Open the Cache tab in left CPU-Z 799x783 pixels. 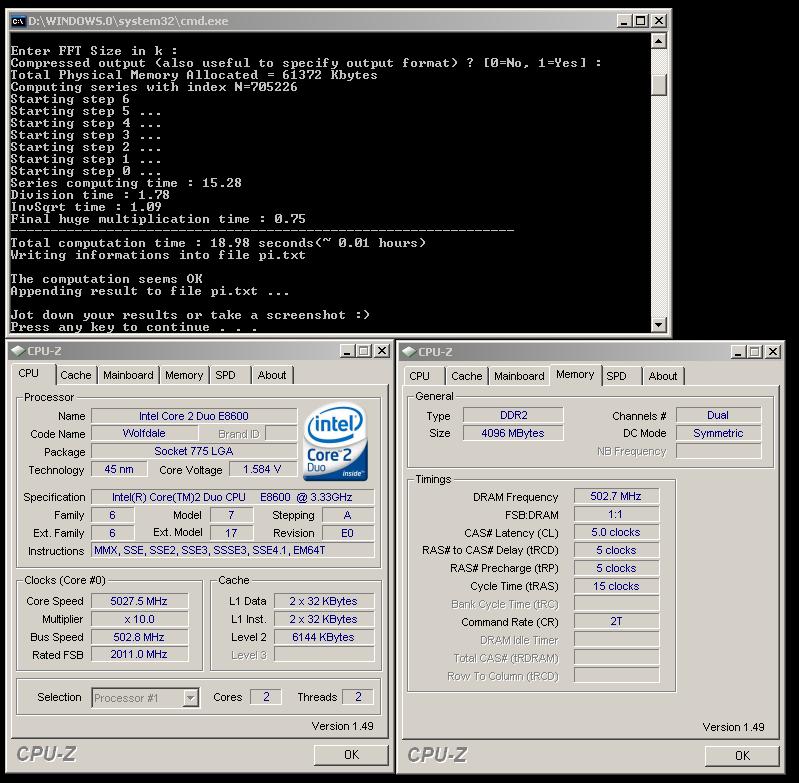point(75,375)
